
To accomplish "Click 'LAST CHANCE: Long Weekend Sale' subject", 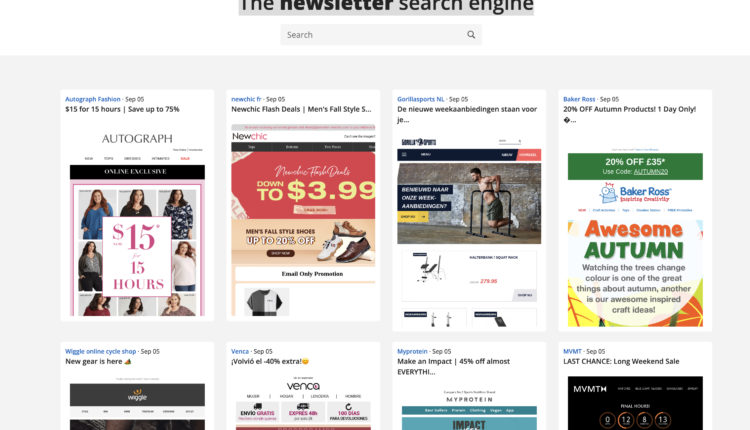I will [x=621, y=362].
